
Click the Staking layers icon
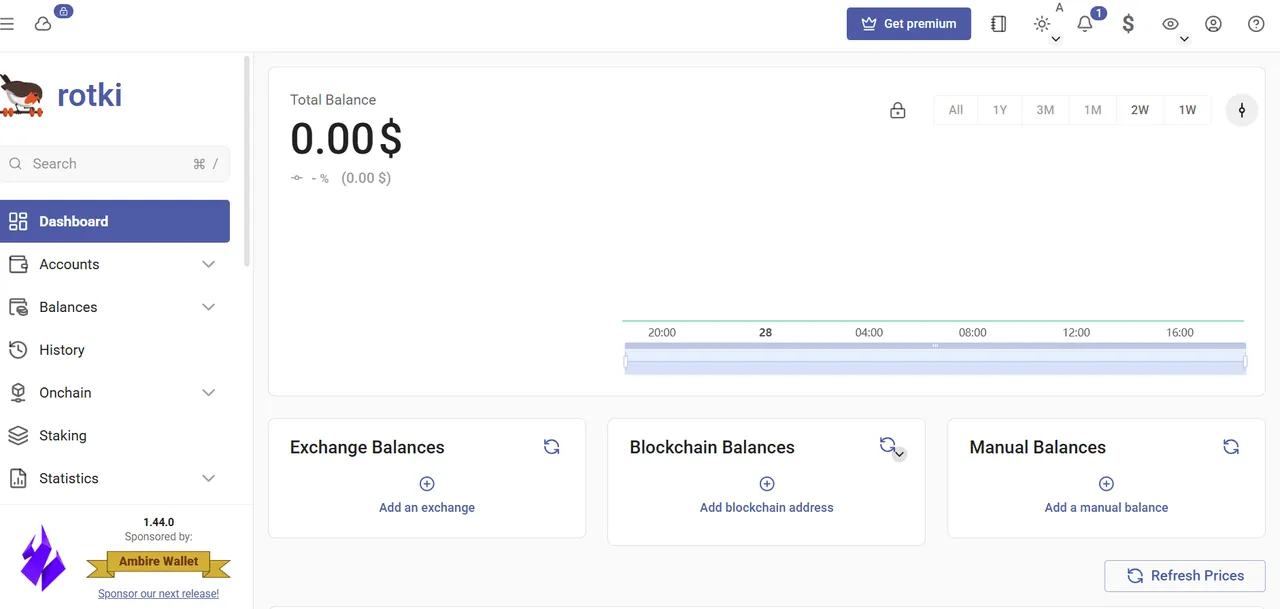tap(18, 436)
